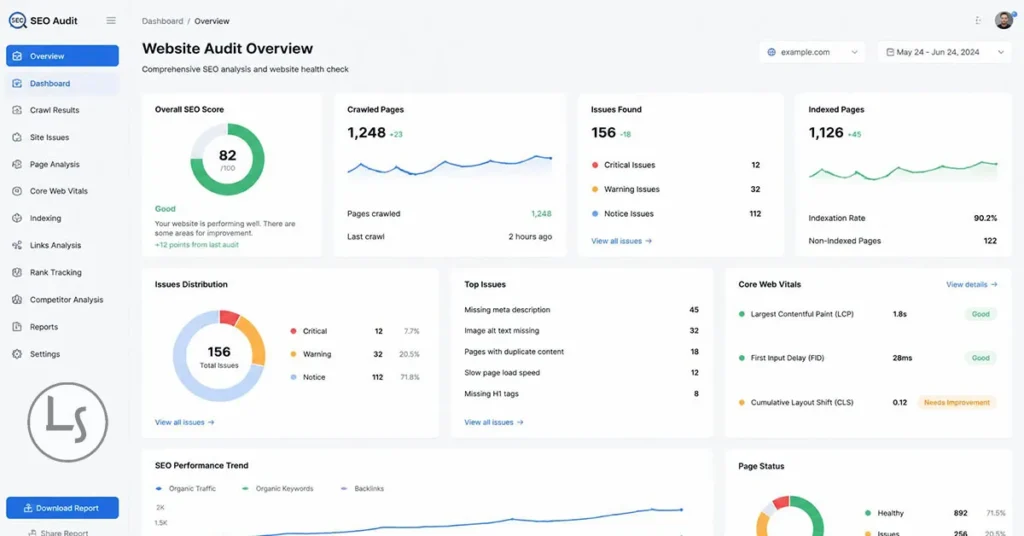The image size is (1024, 536).
Task: Toggle Organic Traffic legend in trend chart
Action: click(x=185, y=488)
